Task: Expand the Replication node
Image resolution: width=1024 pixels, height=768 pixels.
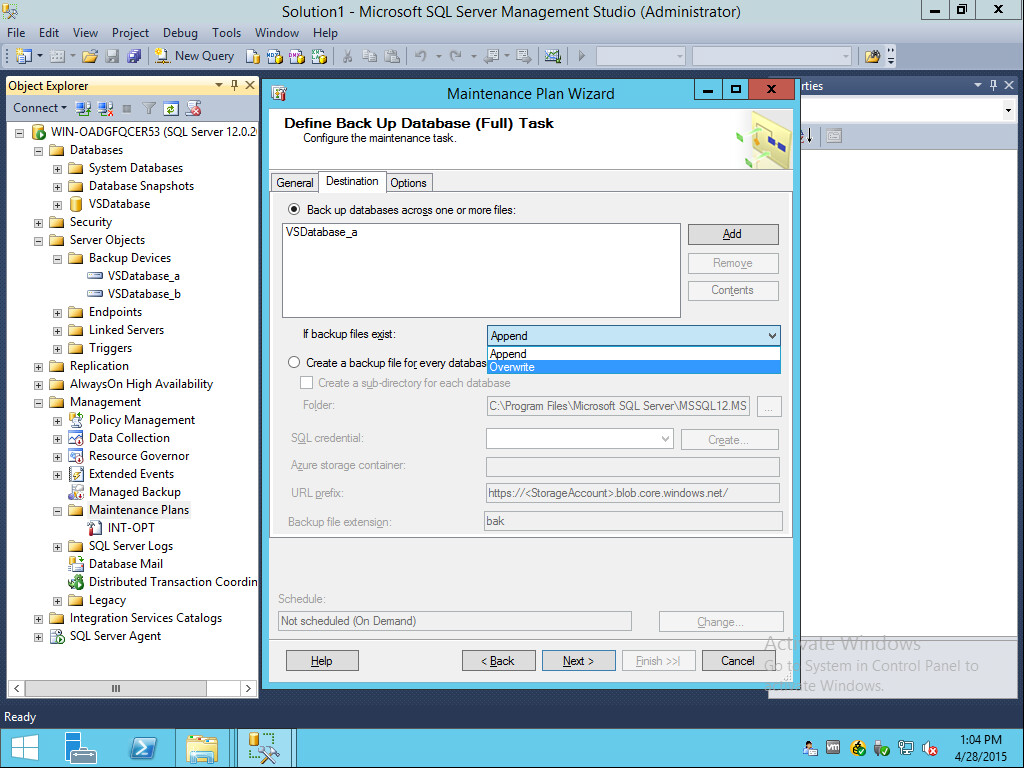Action: (x=39, y=367)
